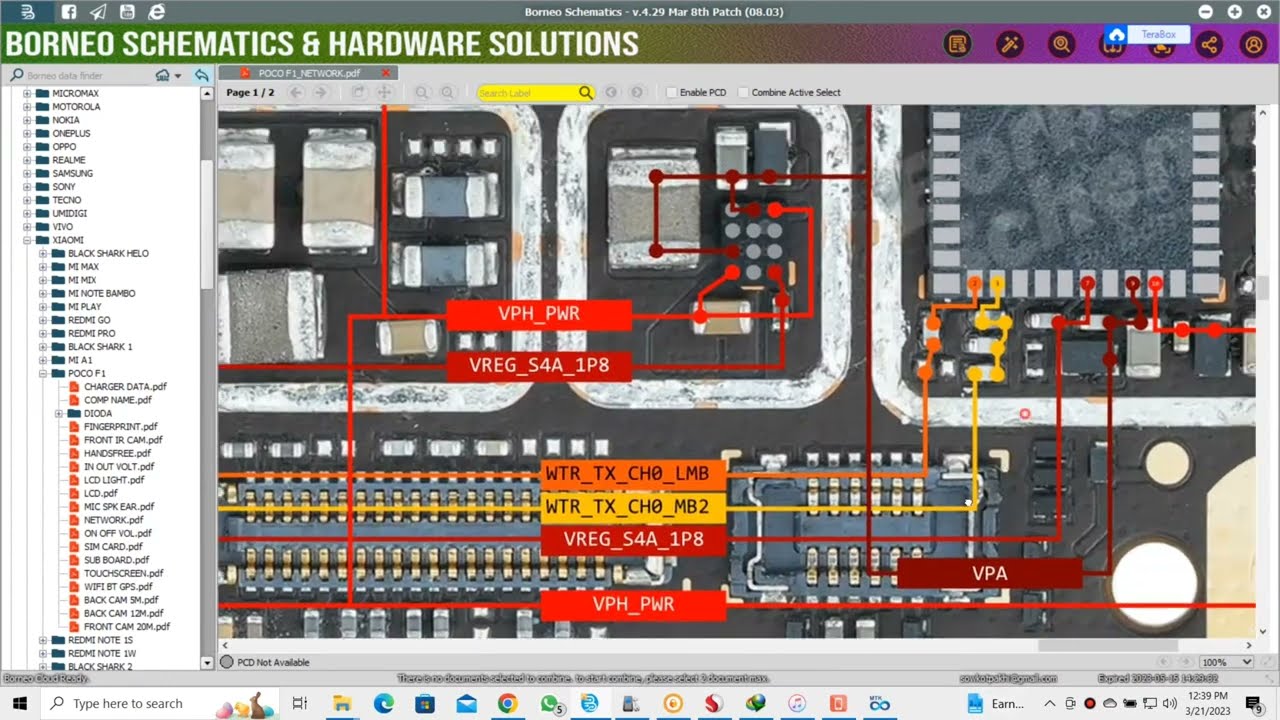The height and width of the screenshot is (720, 1280).
Task: Open WhatsApp from taskbar
Action: [x=549, y=703]
